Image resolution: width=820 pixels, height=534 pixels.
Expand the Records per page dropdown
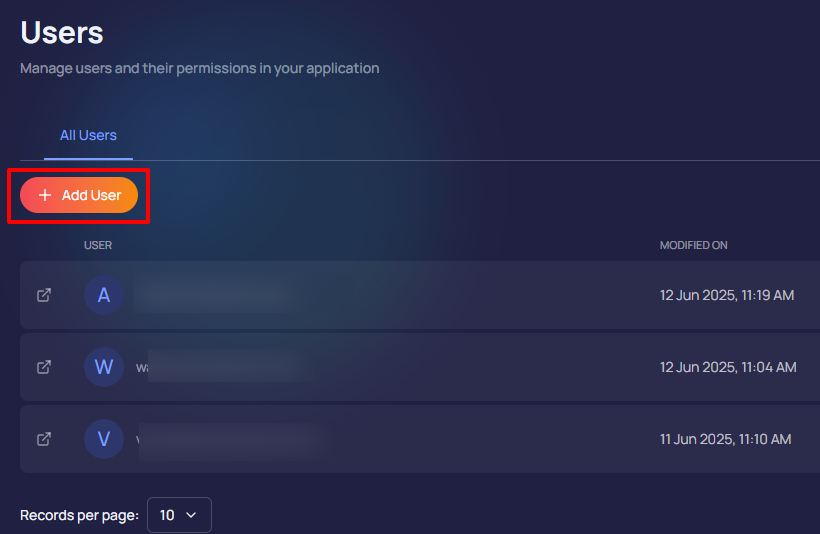179,515
